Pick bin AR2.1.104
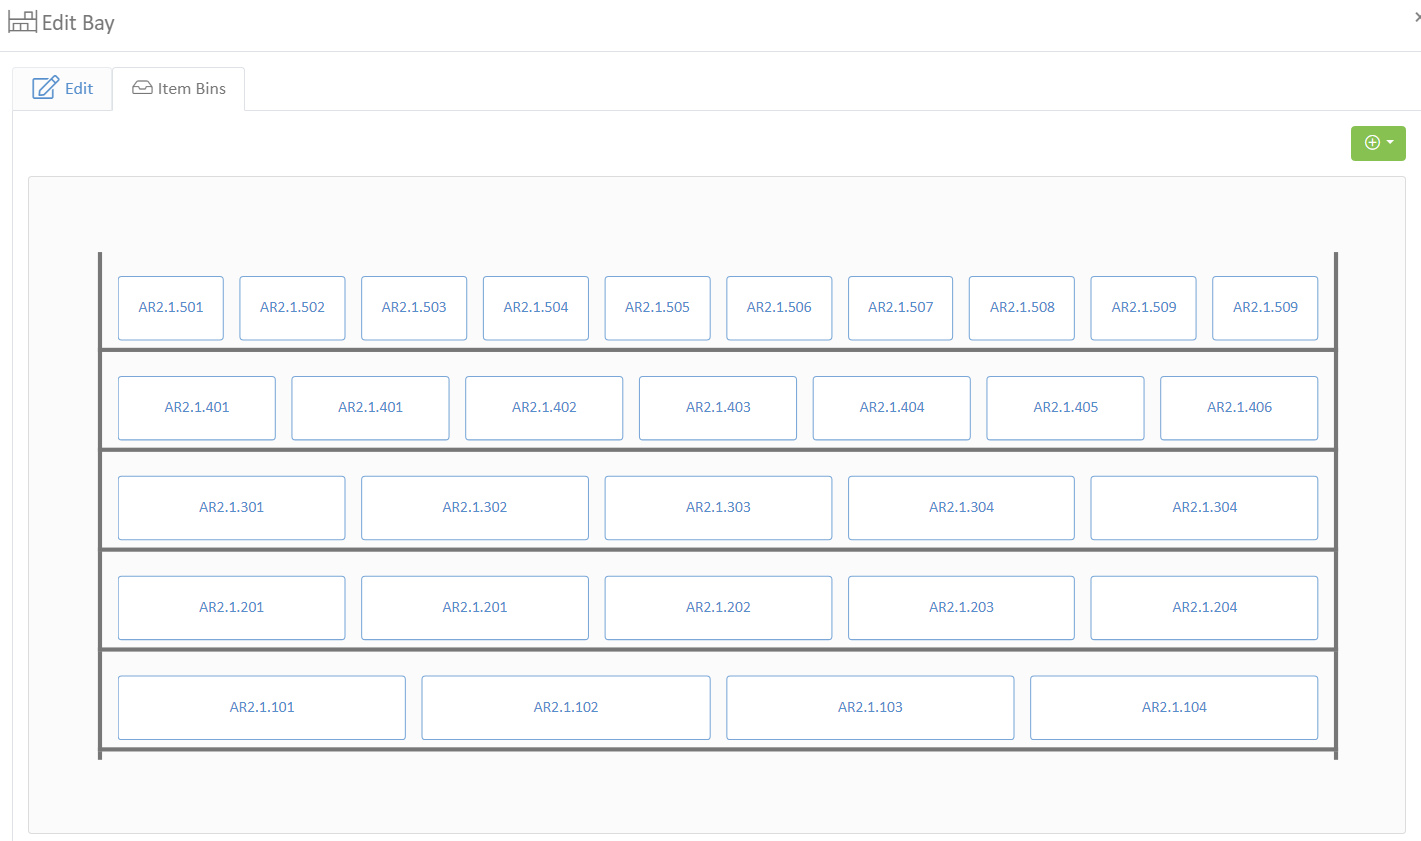The image size is (1421, 841). (1174, 708)
